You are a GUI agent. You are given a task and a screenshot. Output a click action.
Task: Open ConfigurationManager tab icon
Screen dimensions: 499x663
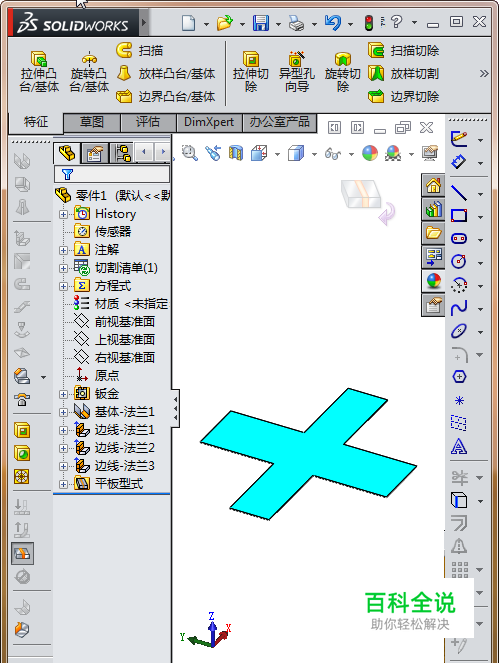[x=122, y=153]
